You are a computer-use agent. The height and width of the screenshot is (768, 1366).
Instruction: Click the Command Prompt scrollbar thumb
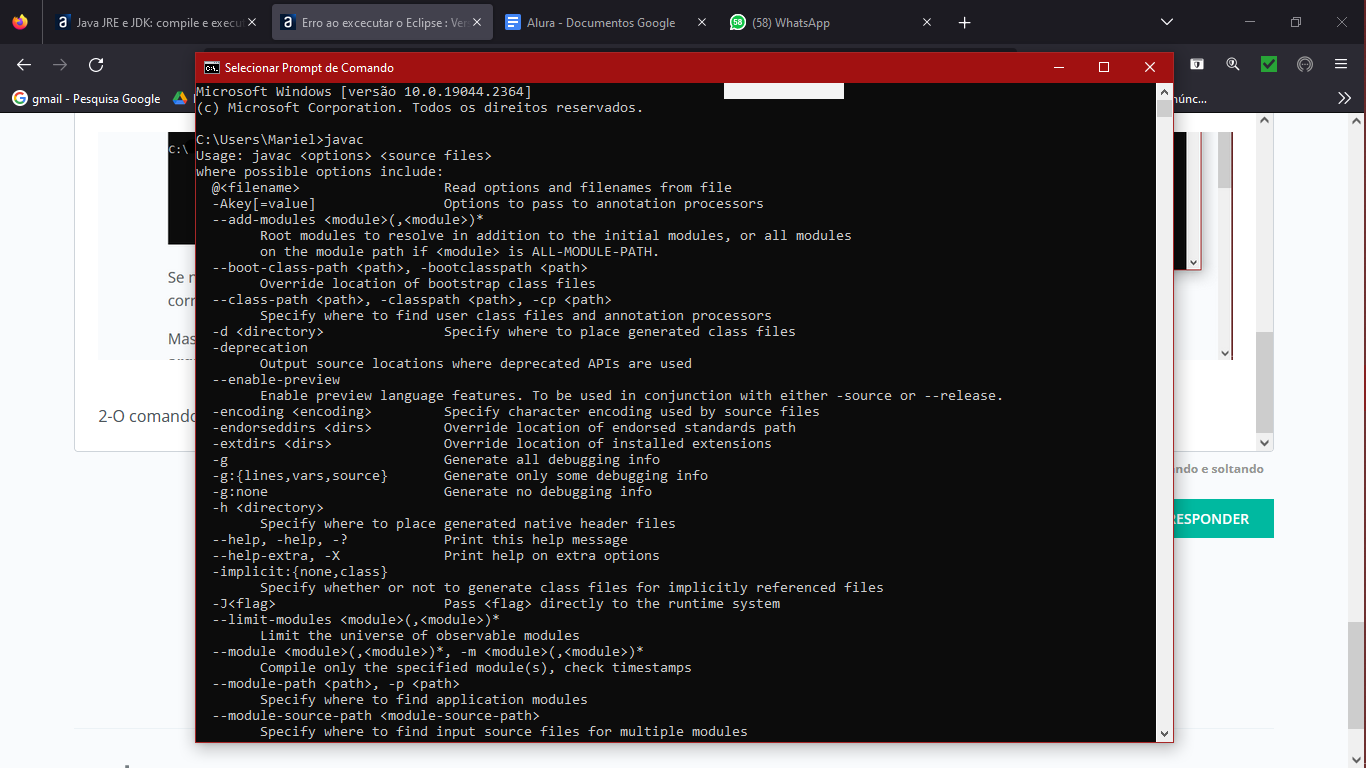point(1164,108)
